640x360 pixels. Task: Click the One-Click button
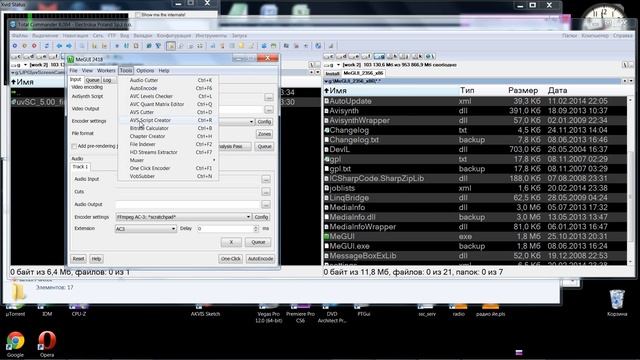pyautogui.click(x=231, y=259)
